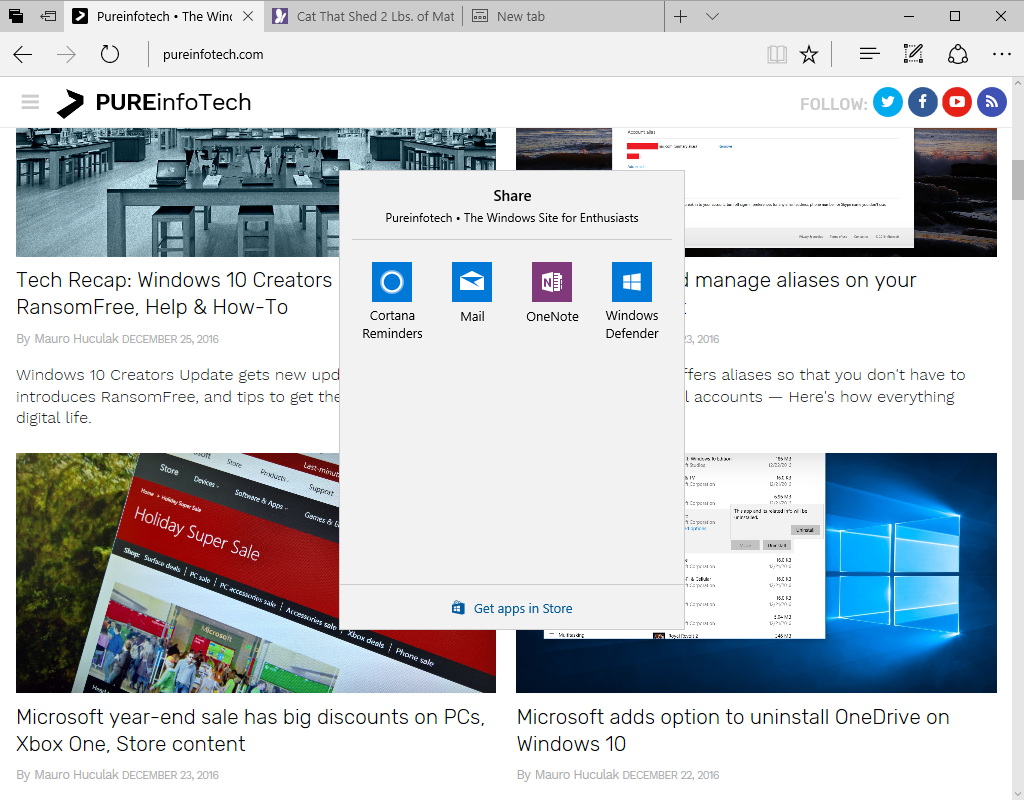Click Mauro Huculak under year-end sale article
The image size is (1024, 800).
click(x=76, y=775)
